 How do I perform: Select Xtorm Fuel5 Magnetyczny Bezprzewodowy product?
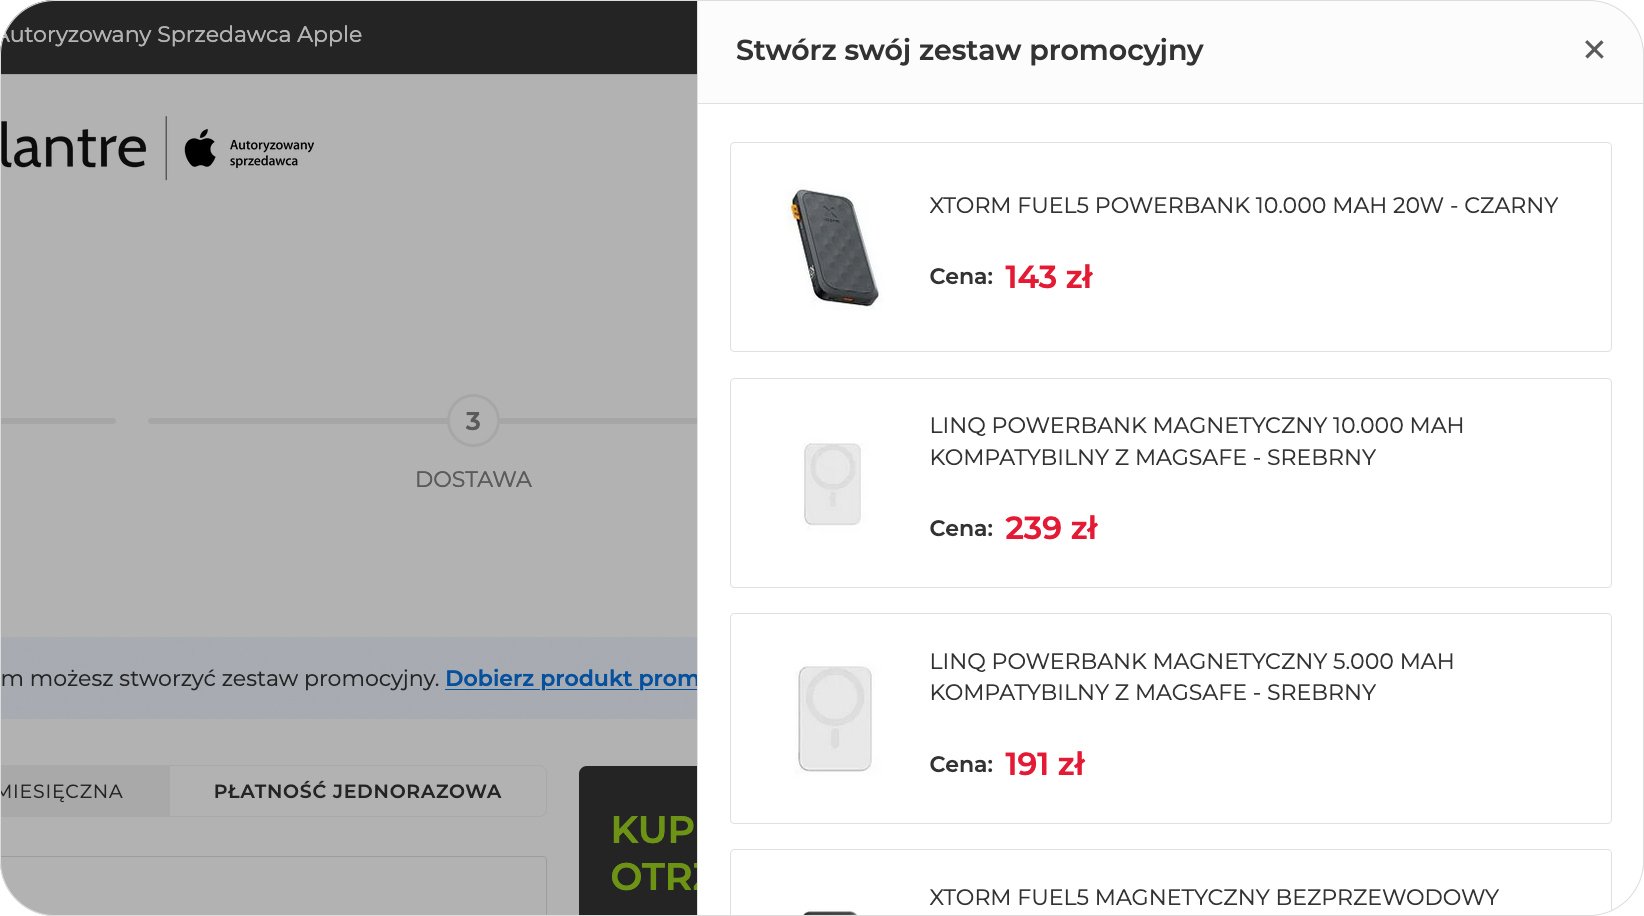point(1213,897)
